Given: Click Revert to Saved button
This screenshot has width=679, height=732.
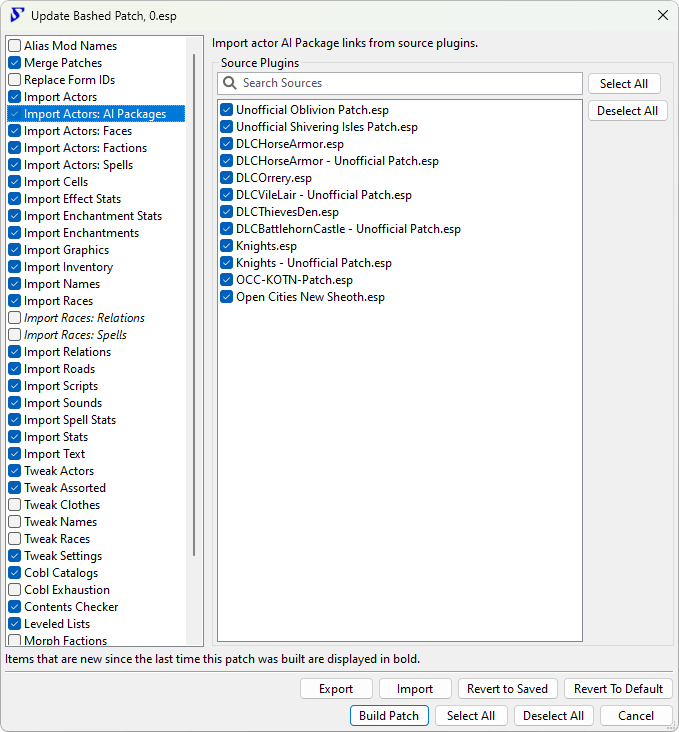Looking at the screenshot, I should pyautogui.click(x=508, y=689).
